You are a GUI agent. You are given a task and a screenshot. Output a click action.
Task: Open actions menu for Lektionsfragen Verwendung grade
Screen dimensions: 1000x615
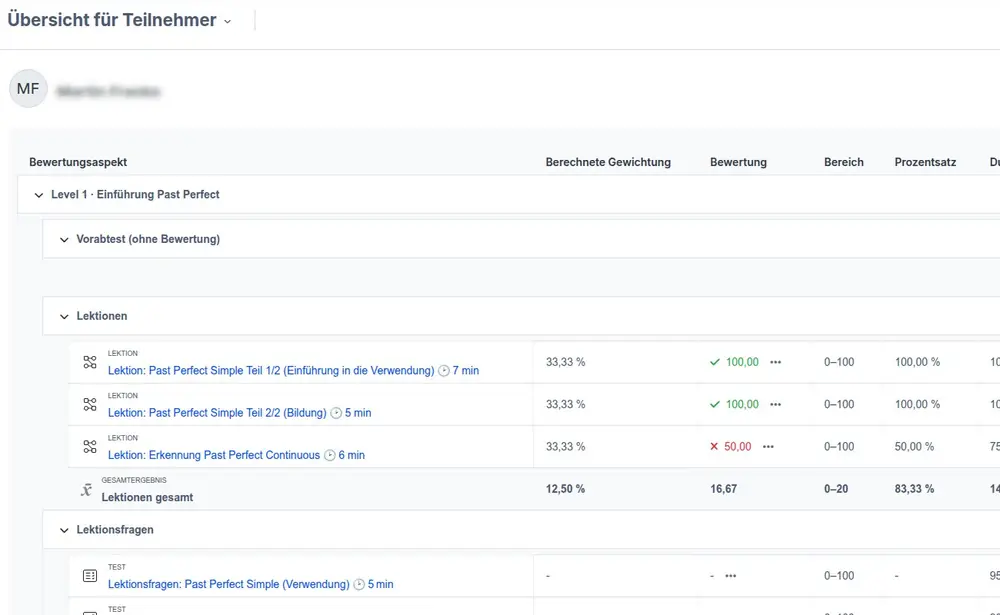point(730,577)
